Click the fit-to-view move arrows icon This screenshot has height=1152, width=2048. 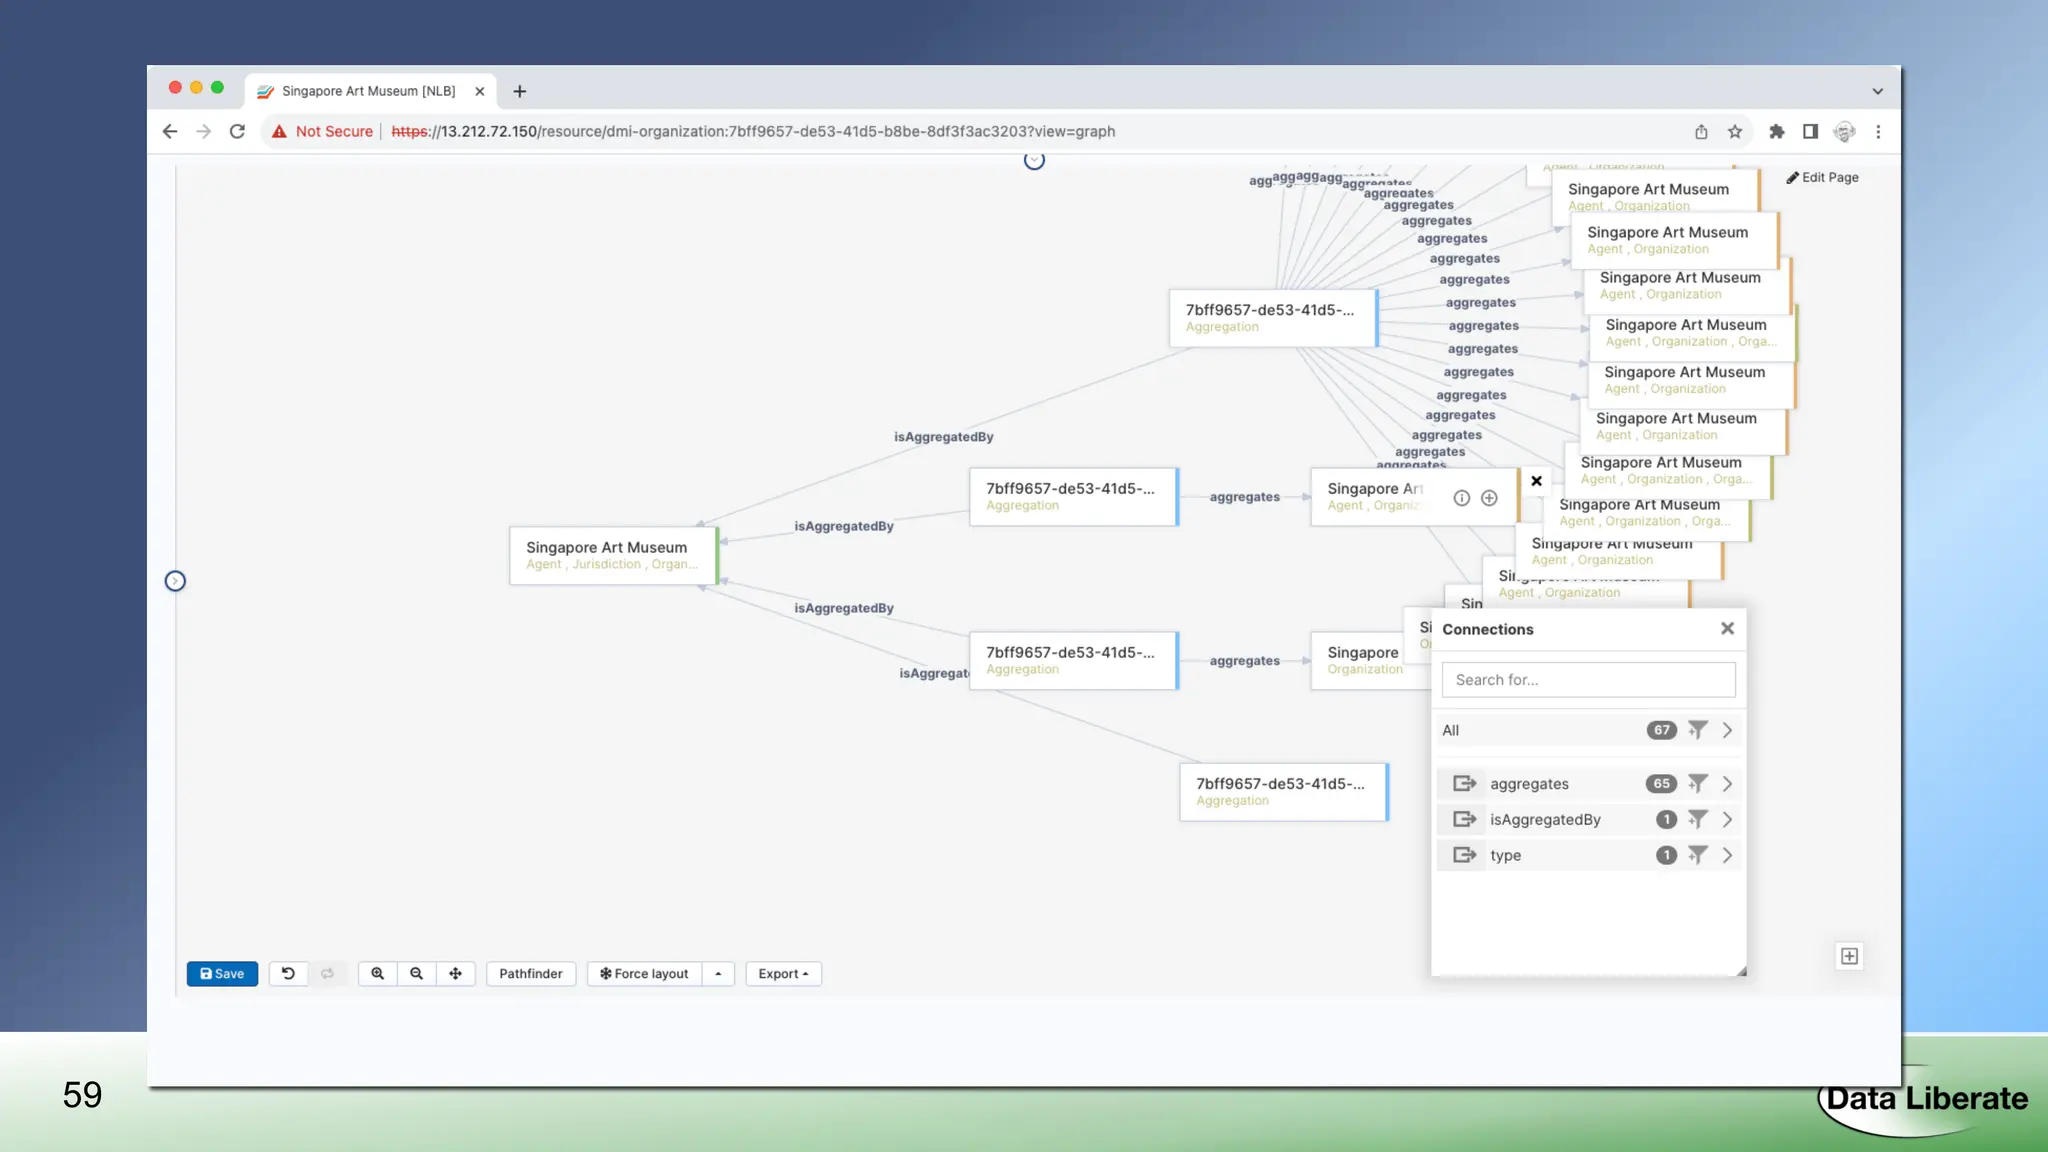[455, 973]
